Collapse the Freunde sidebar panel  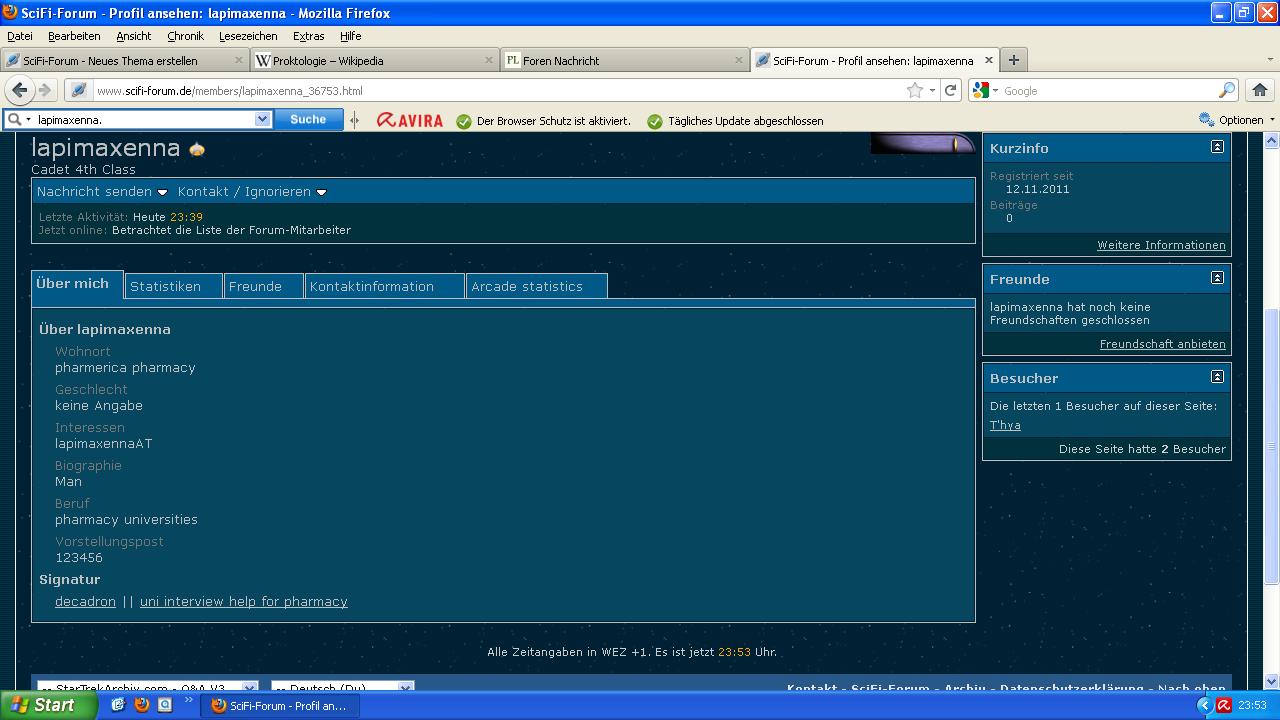point(1217,278)
